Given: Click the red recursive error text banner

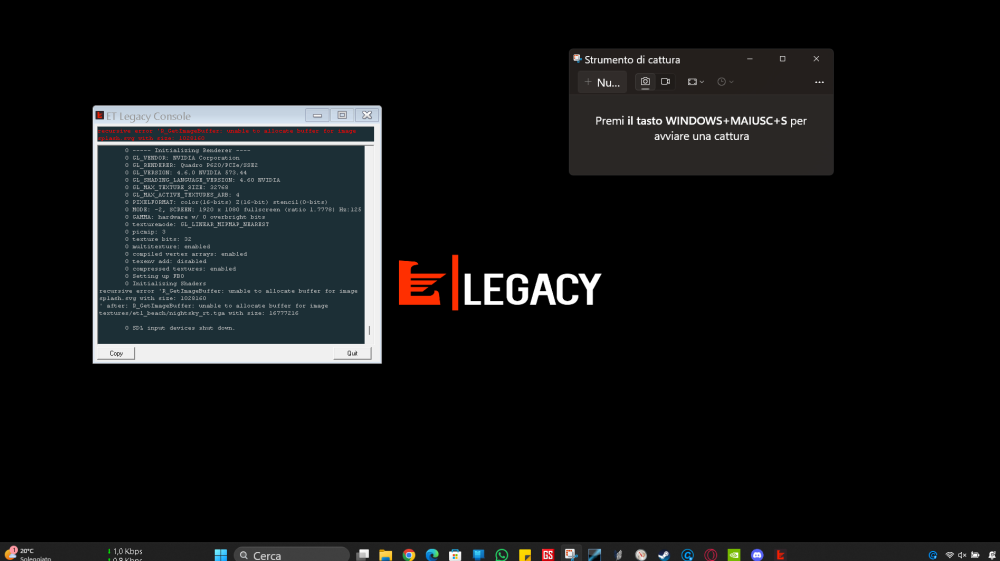Looking at the screenshot, I should (235, 134).
